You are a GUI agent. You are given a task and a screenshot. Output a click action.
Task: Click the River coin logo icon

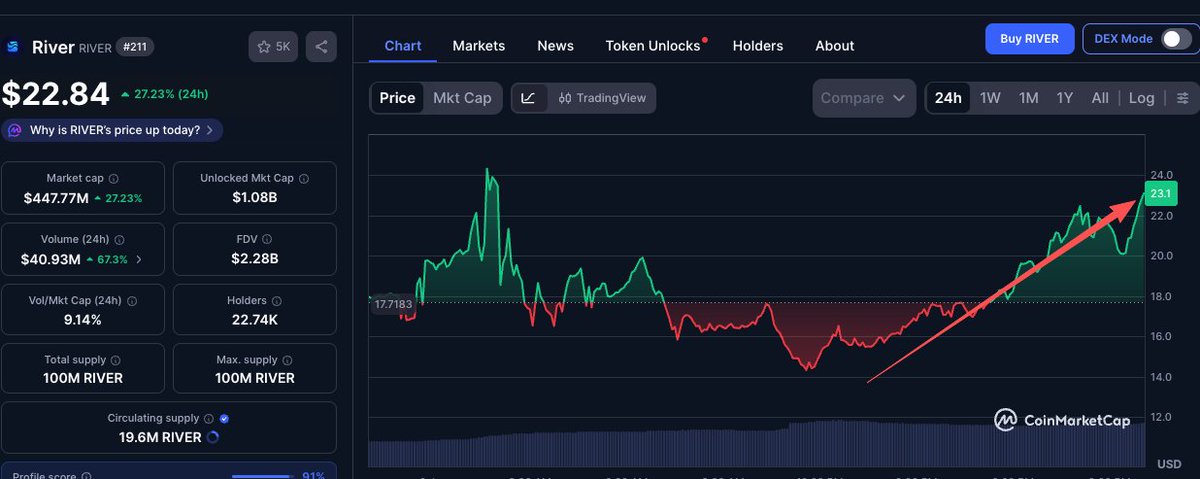[x=14, y=47]
